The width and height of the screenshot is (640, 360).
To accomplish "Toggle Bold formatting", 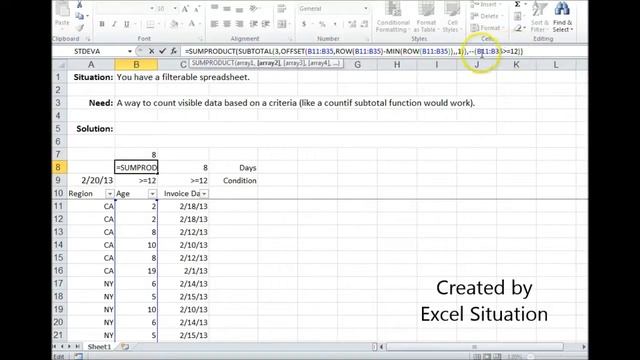I will tap(102, 24).
